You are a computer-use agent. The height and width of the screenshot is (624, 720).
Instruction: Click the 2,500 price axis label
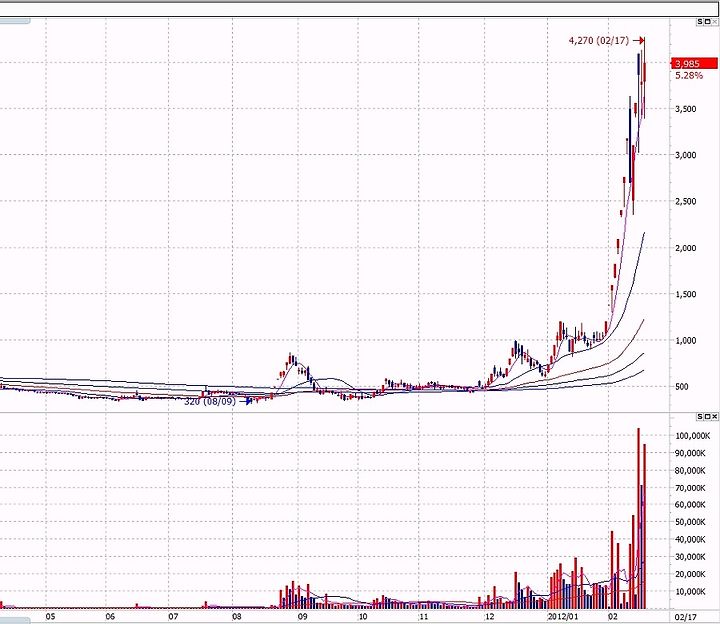(x=686, y=201)
